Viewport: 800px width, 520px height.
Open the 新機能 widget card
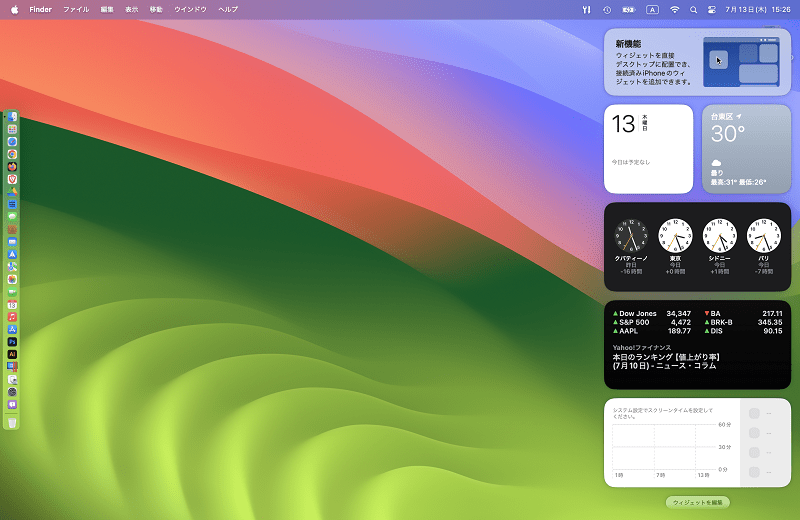pos(697,62)
